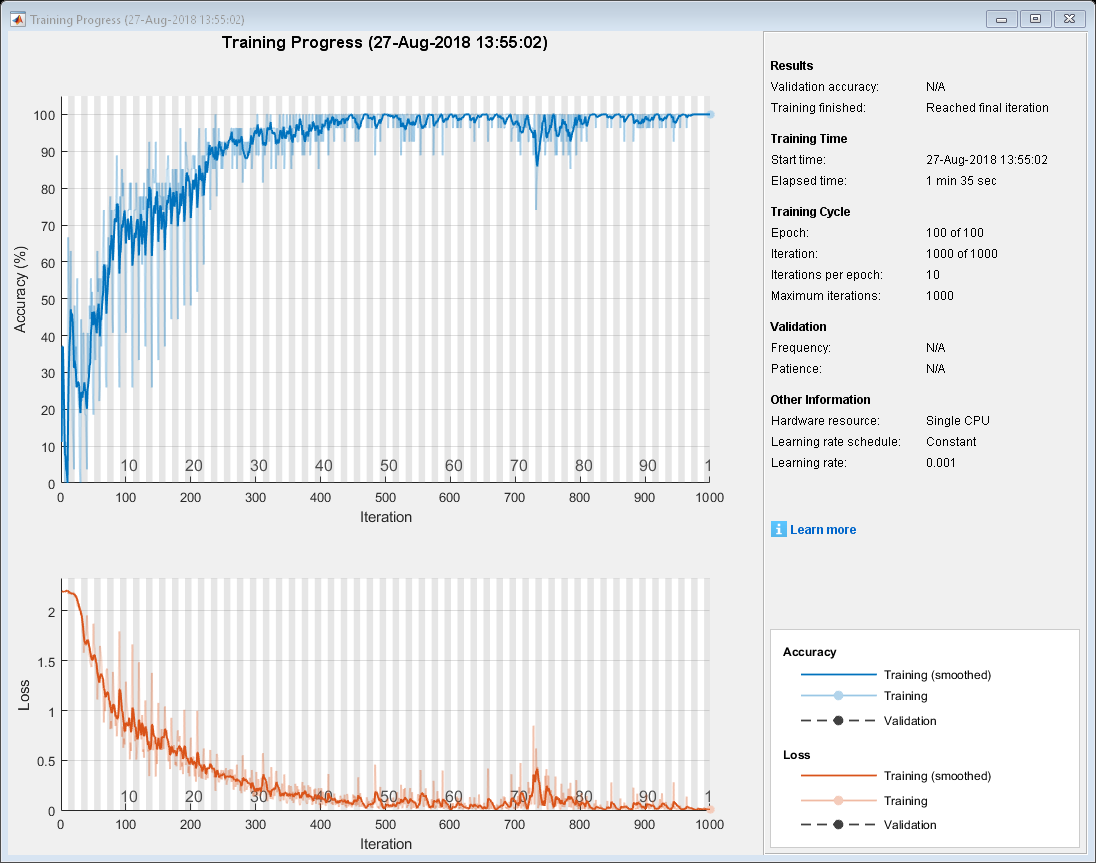Click the 1.5 tick on loss y-axis
1096x863 pixels.
tap(46, 662)
